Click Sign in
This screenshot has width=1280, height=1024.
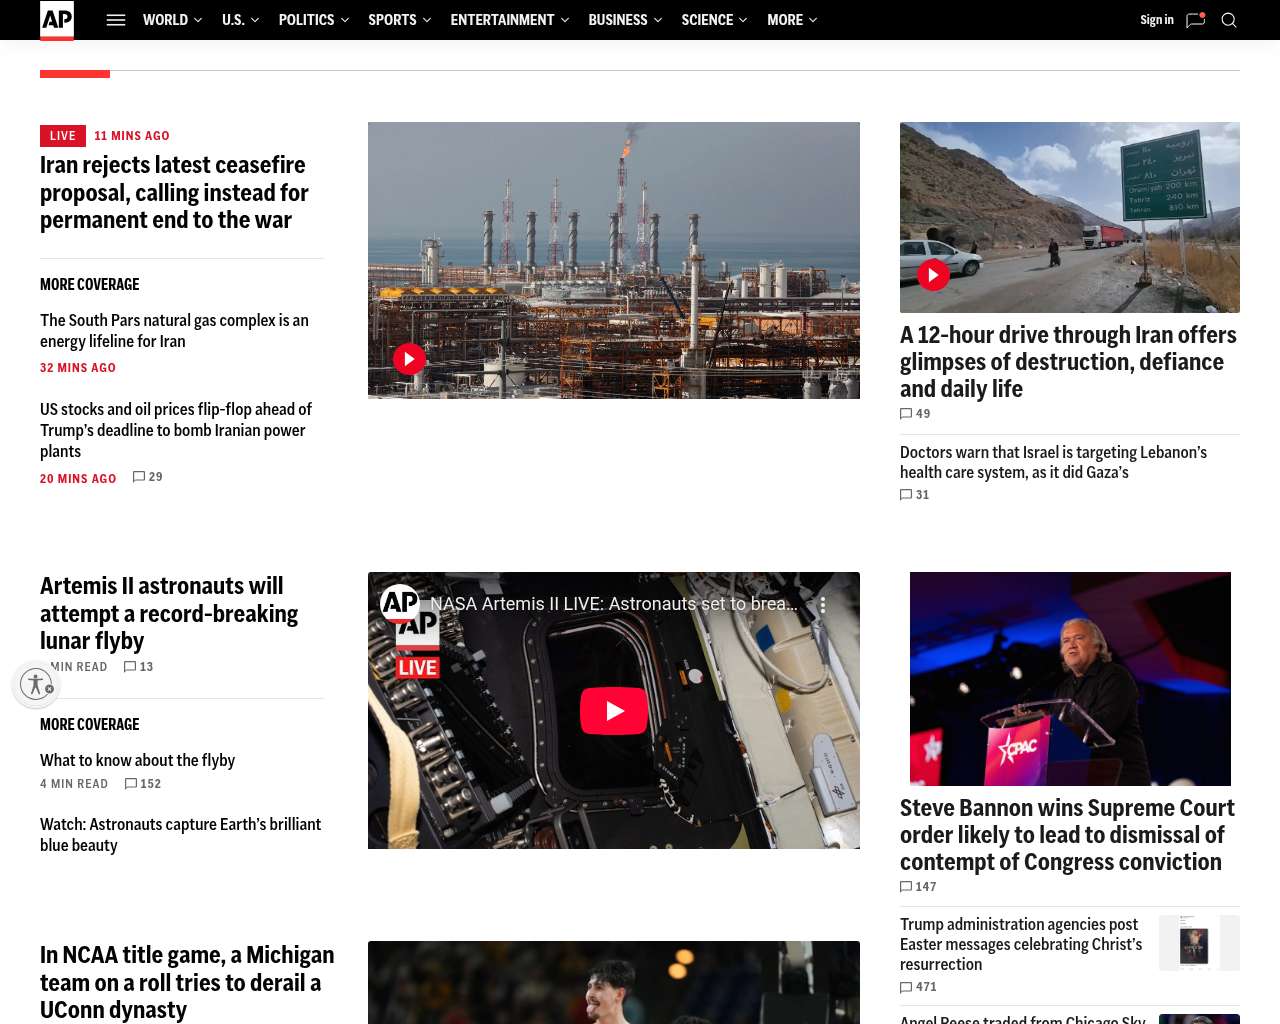pyautogui.click(x=1157, y=20)
